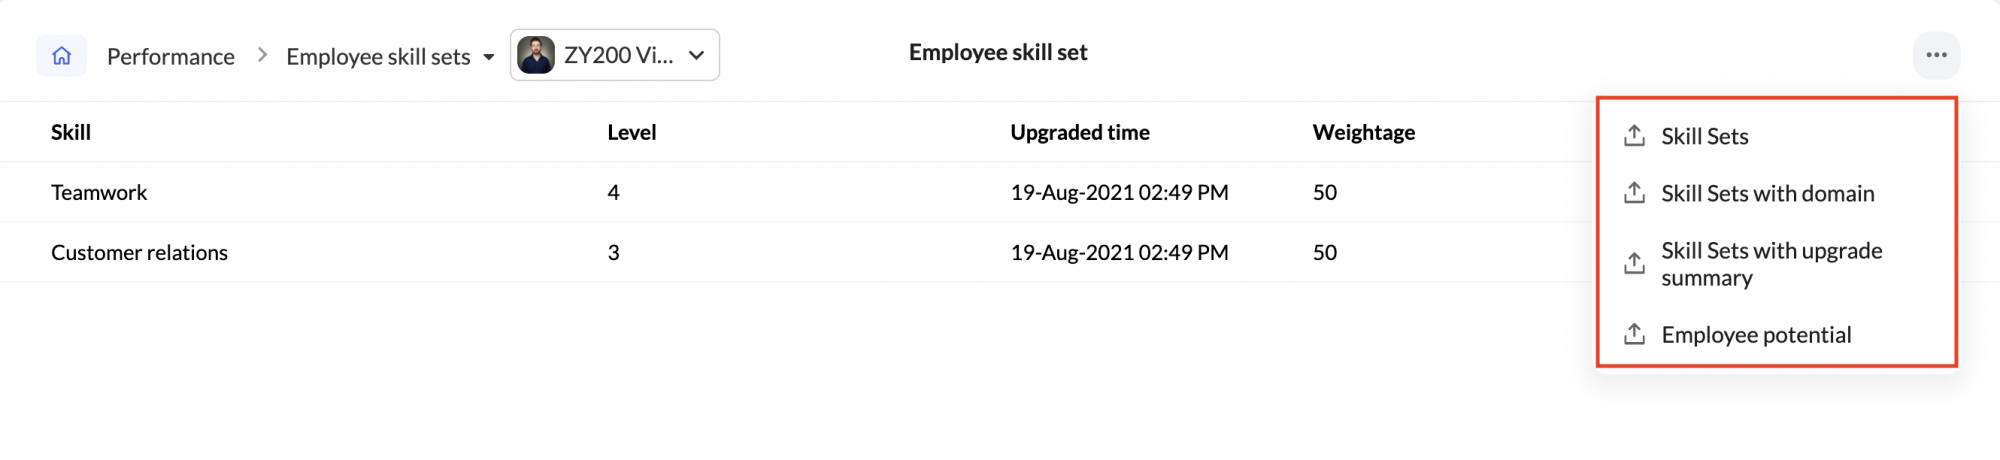Click the Level column header

632,132
